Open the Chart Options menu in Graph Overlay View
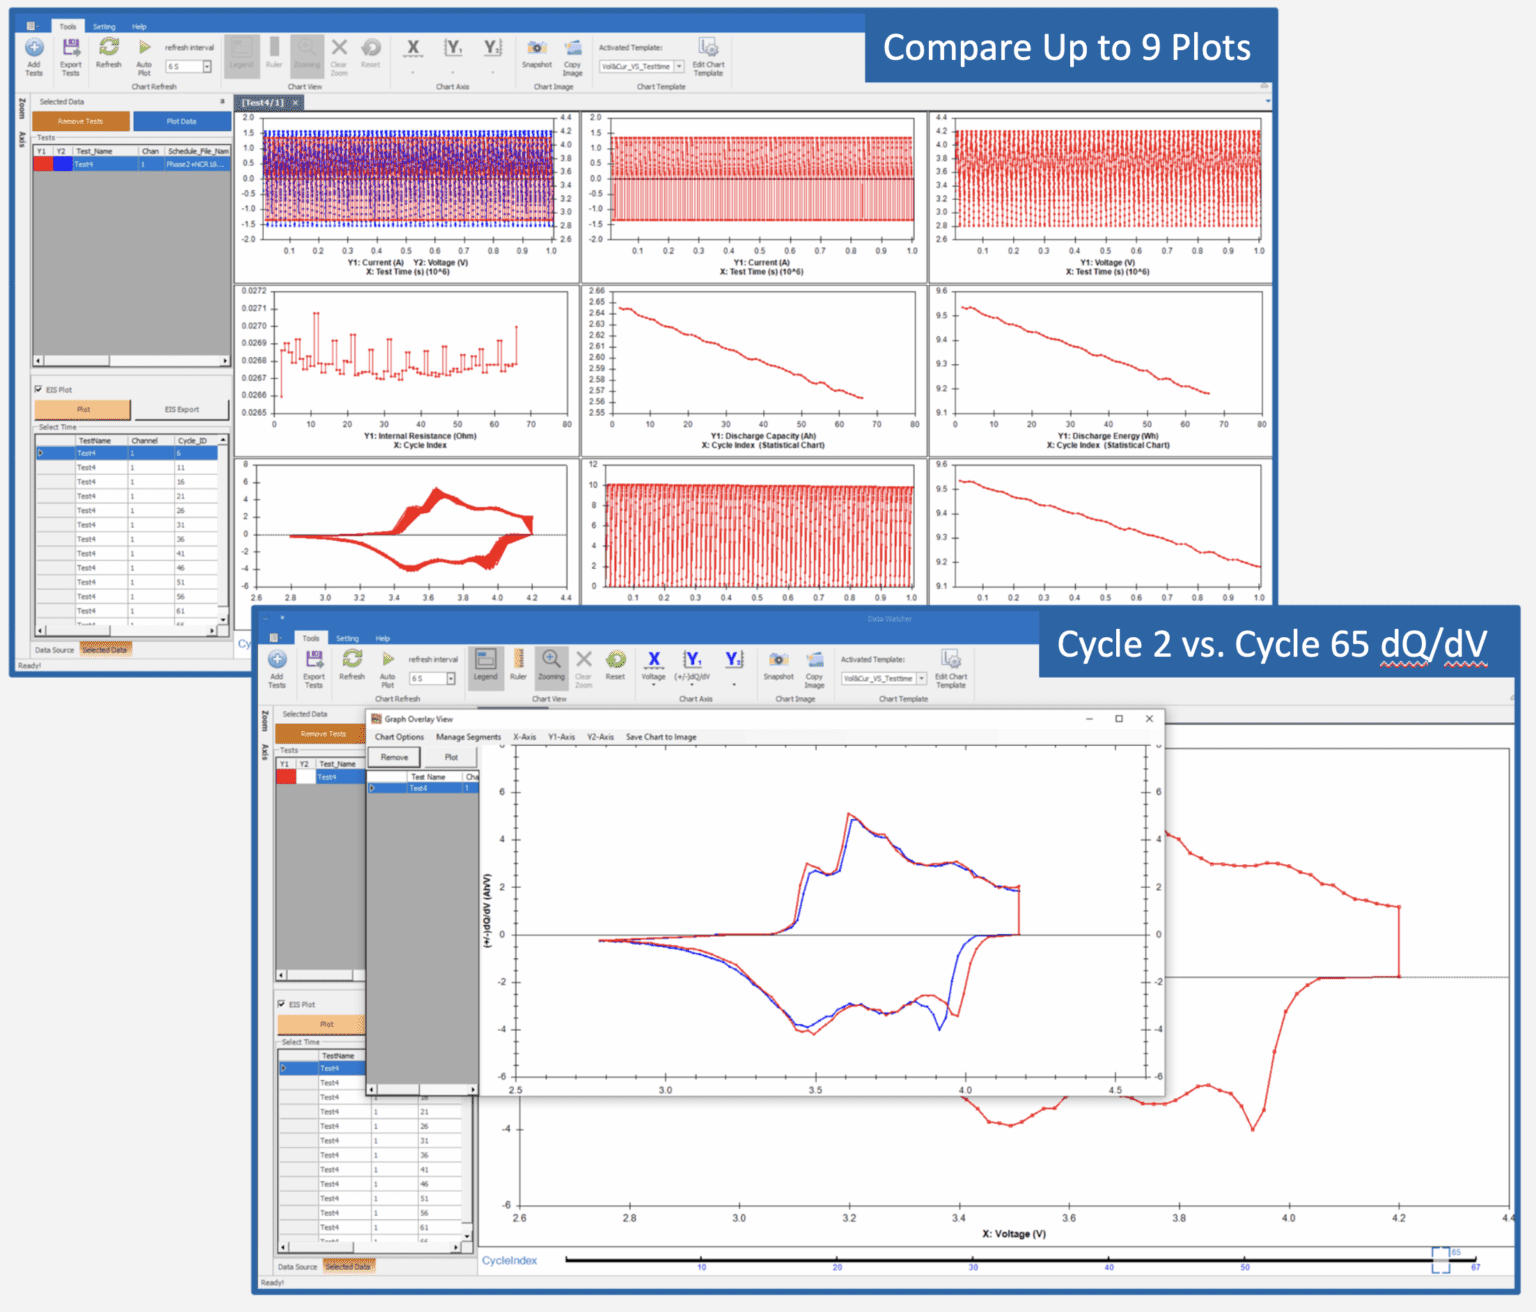 [400, 737]
